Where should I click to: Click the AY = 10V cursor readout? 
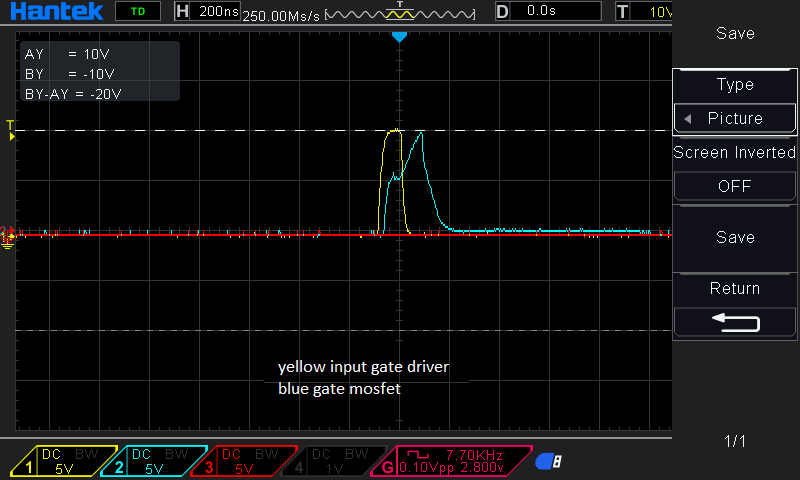(x=67, y=54)
